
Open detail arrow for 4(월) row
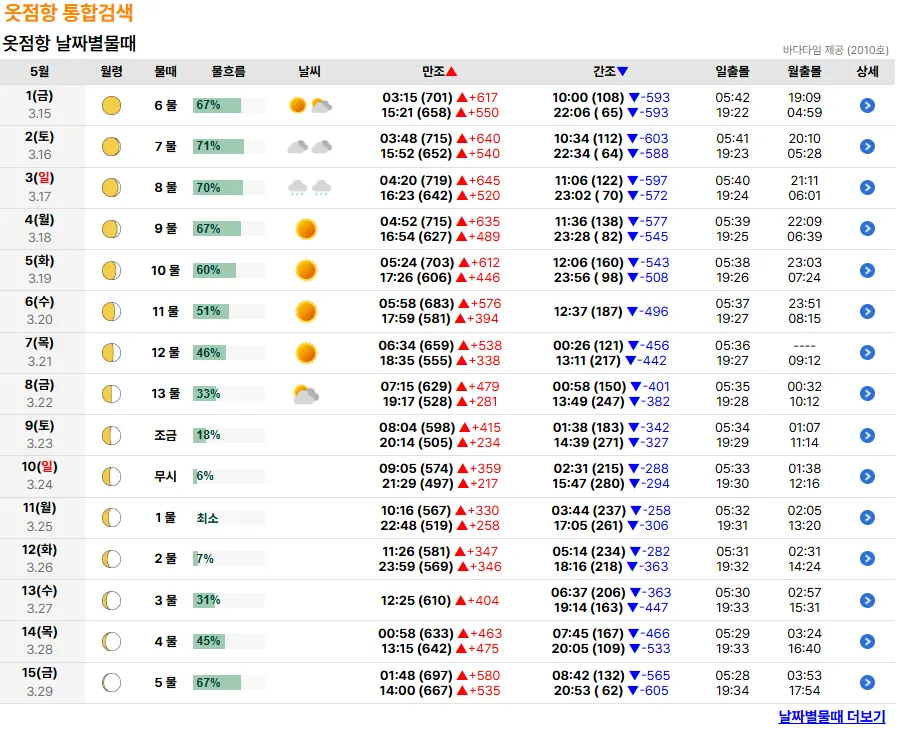click(x=867, y=228)
